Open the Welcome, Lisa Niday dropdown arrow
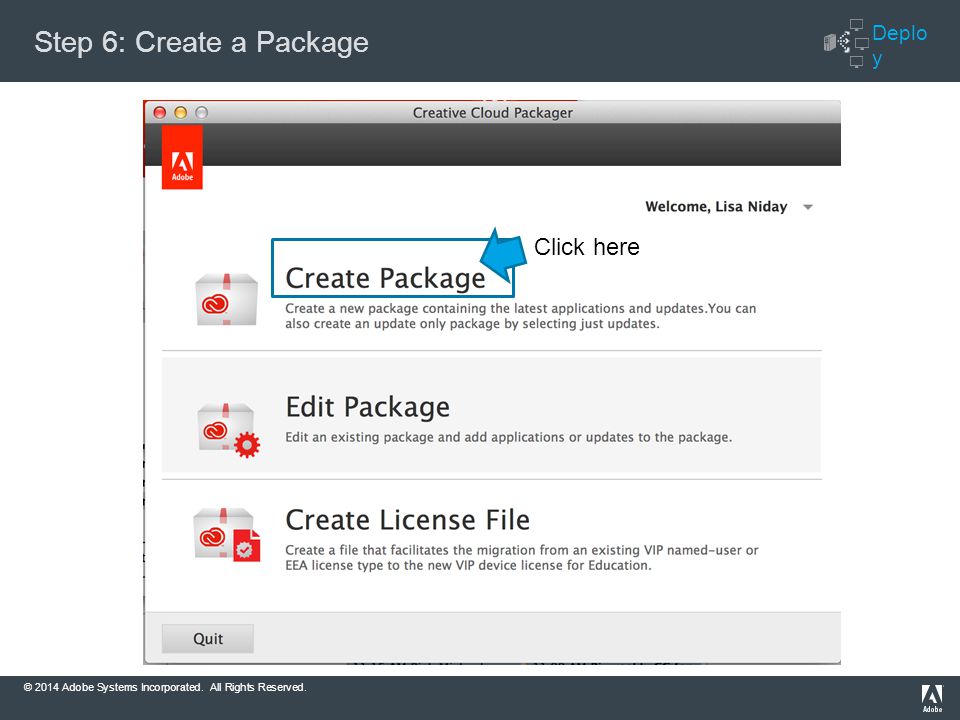This screenshot has width=960, height=720. click(808, 207)
